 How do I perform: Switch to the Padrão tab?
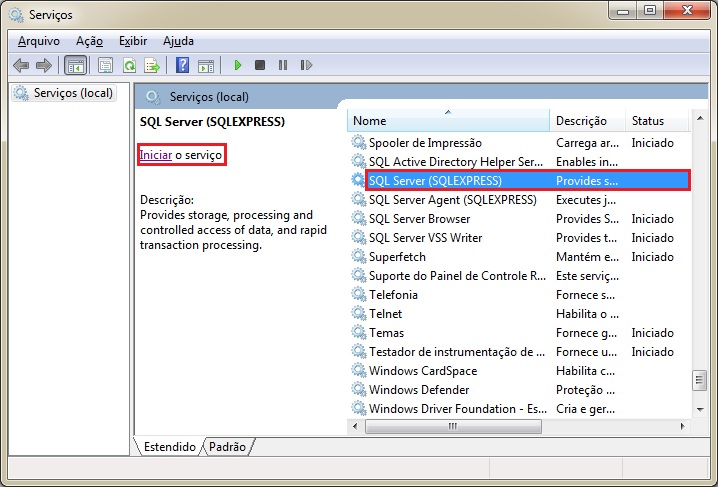pos(228,447)
